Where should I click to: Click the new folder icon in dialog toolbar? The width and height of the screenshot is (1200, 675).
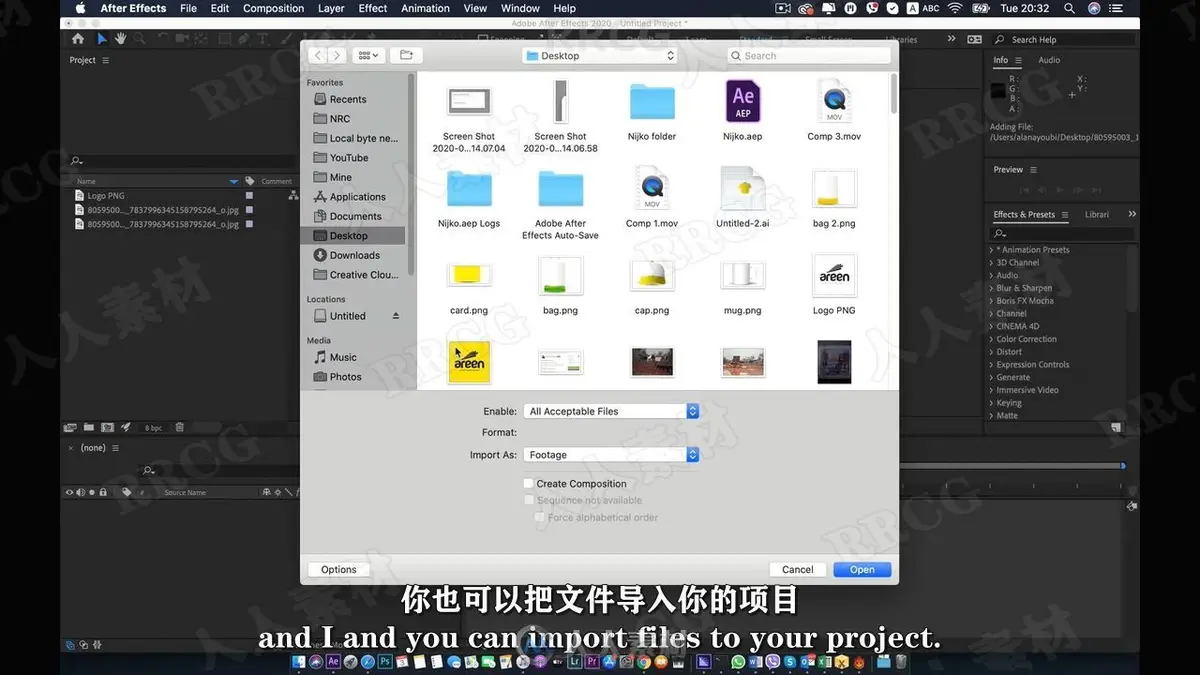click(405, 55)
